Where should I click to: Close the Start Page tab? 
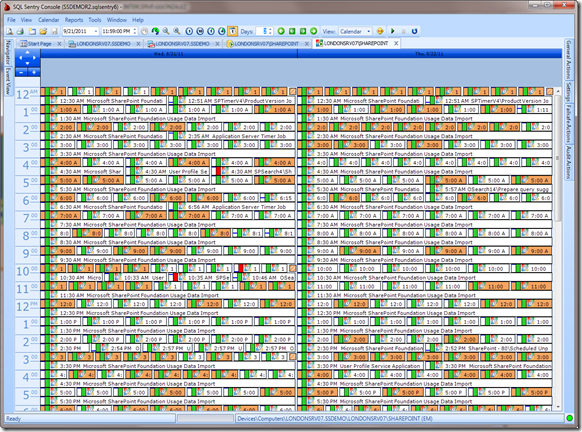click(59, 44)
